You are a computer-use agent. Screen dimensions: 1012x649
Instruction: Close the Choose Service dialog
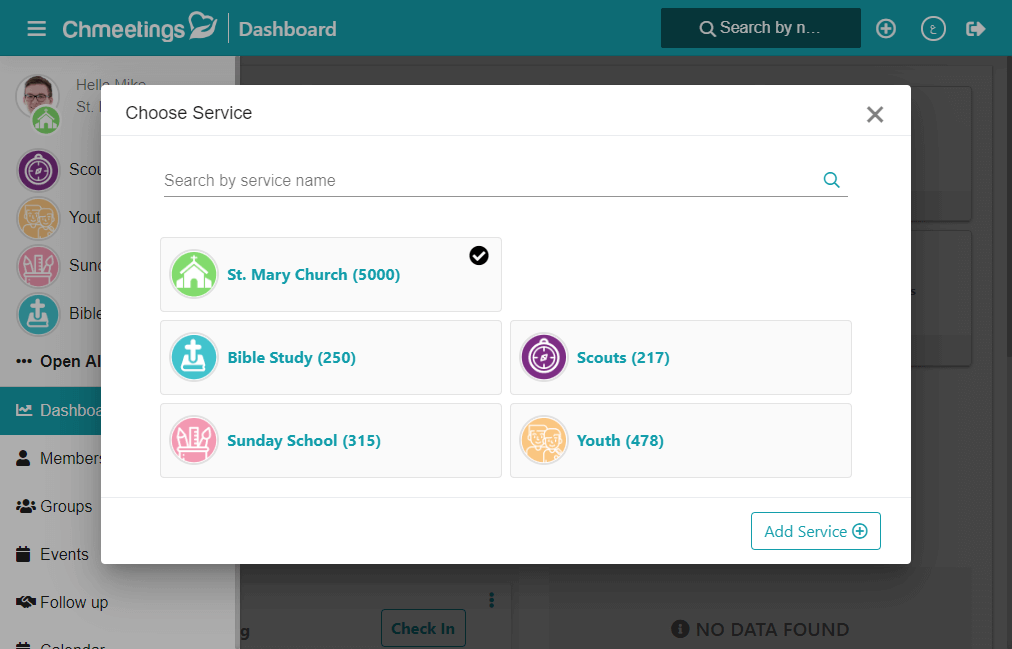[x=875, y=114]
